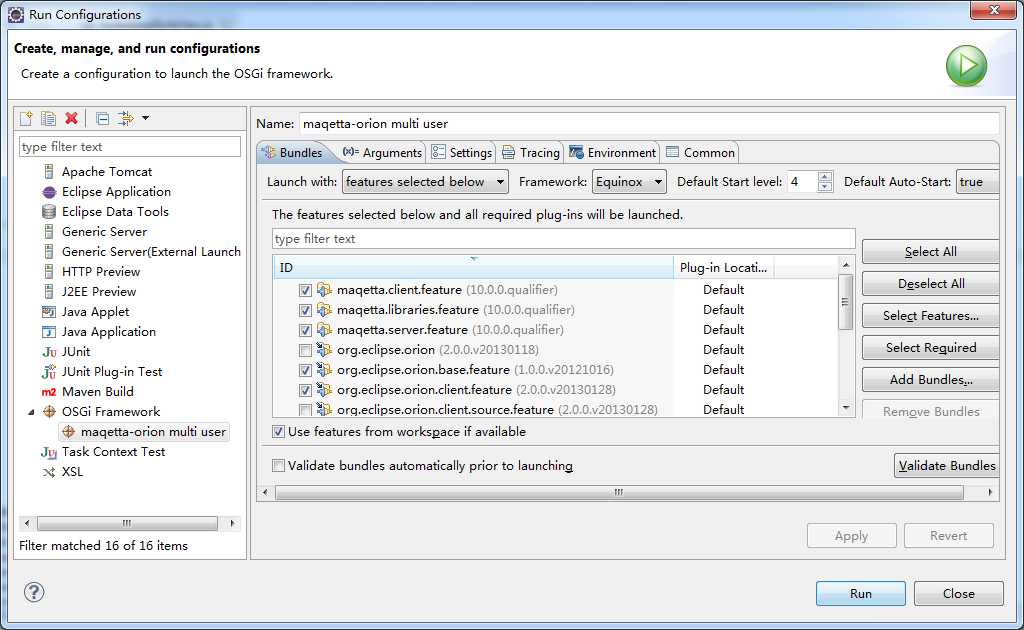Click the maqetta.client.feature feature icon
Screen dimensions: 1024x630
pyautogui.click(x=324, y=289)
